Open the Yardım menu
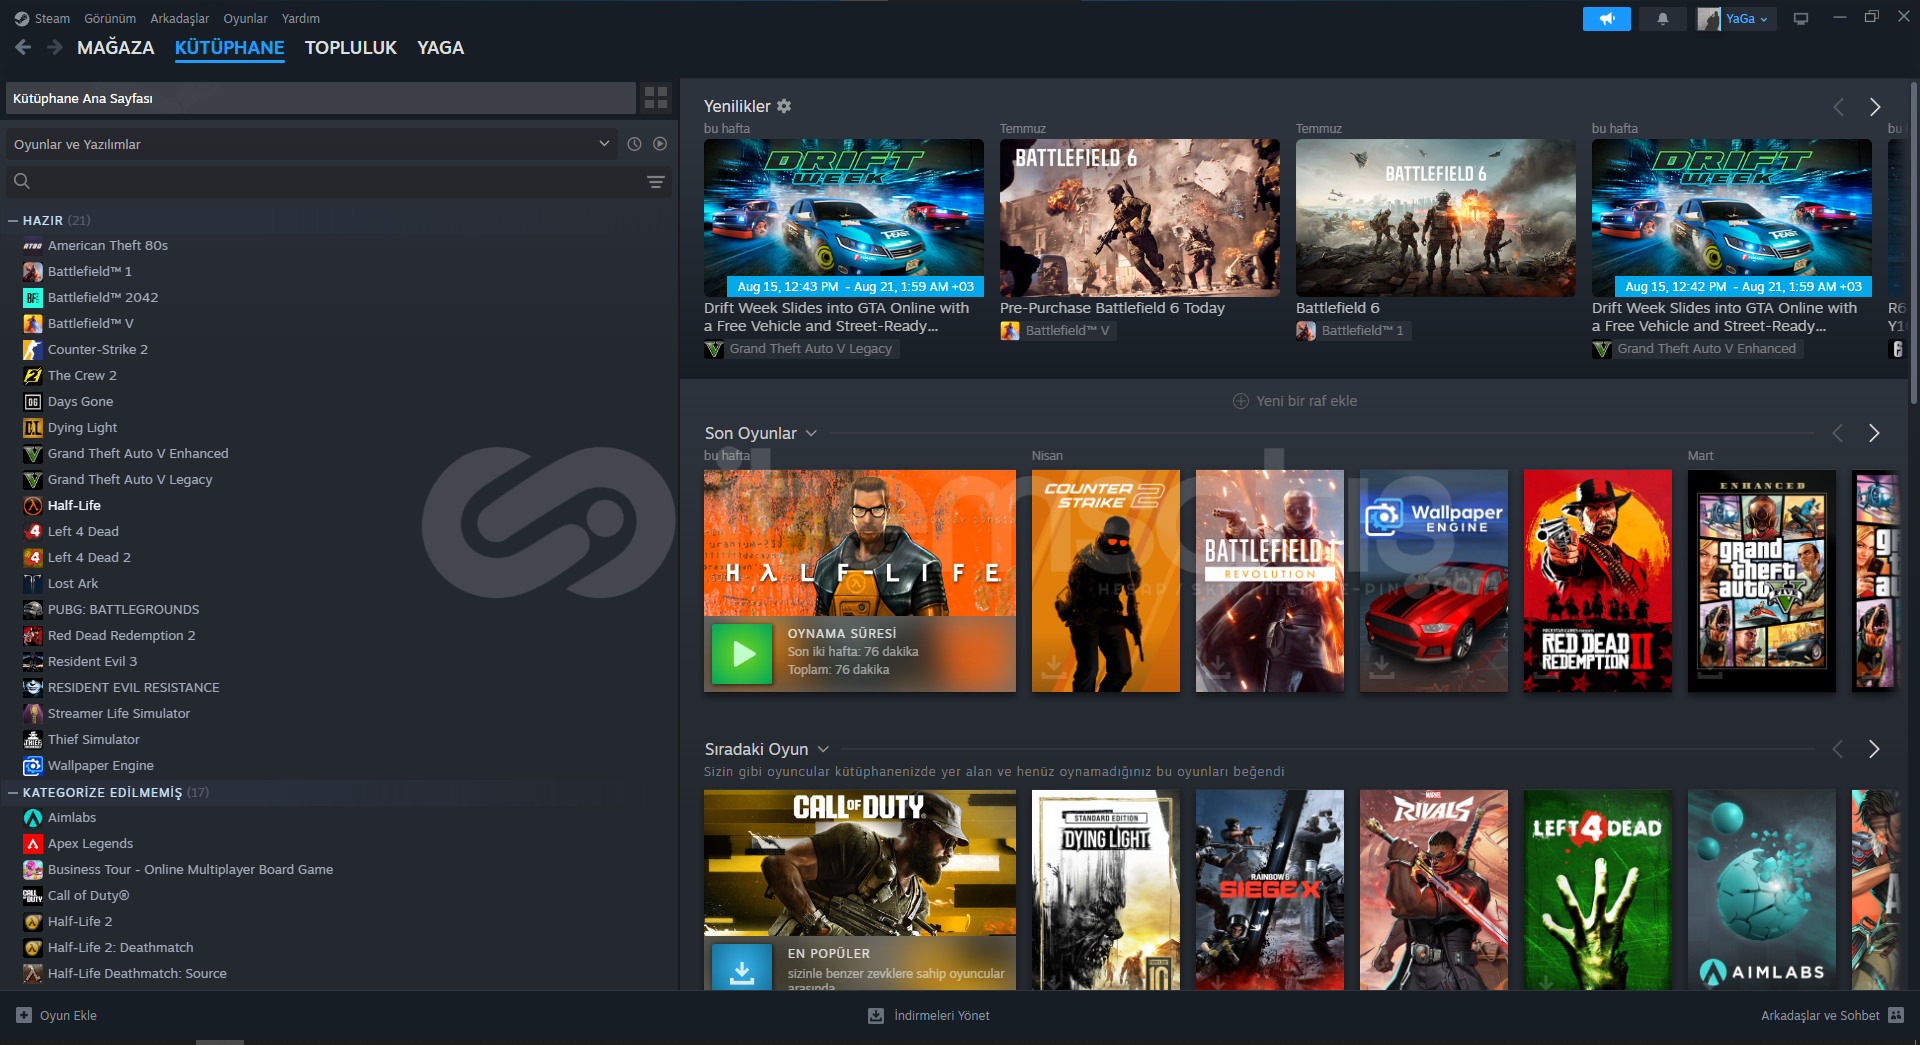 (x=301, y=18)
